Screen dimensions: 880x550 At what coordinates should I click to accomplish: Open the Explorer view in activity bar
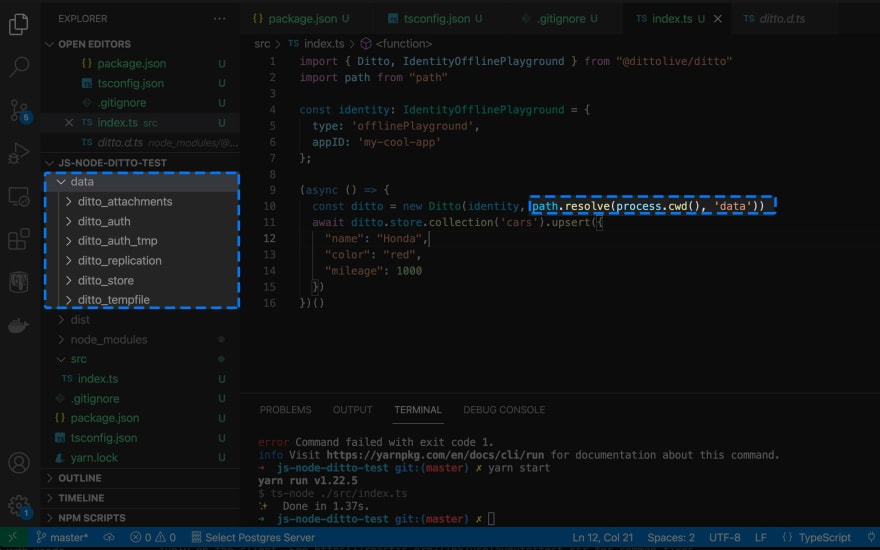point(19,24)
